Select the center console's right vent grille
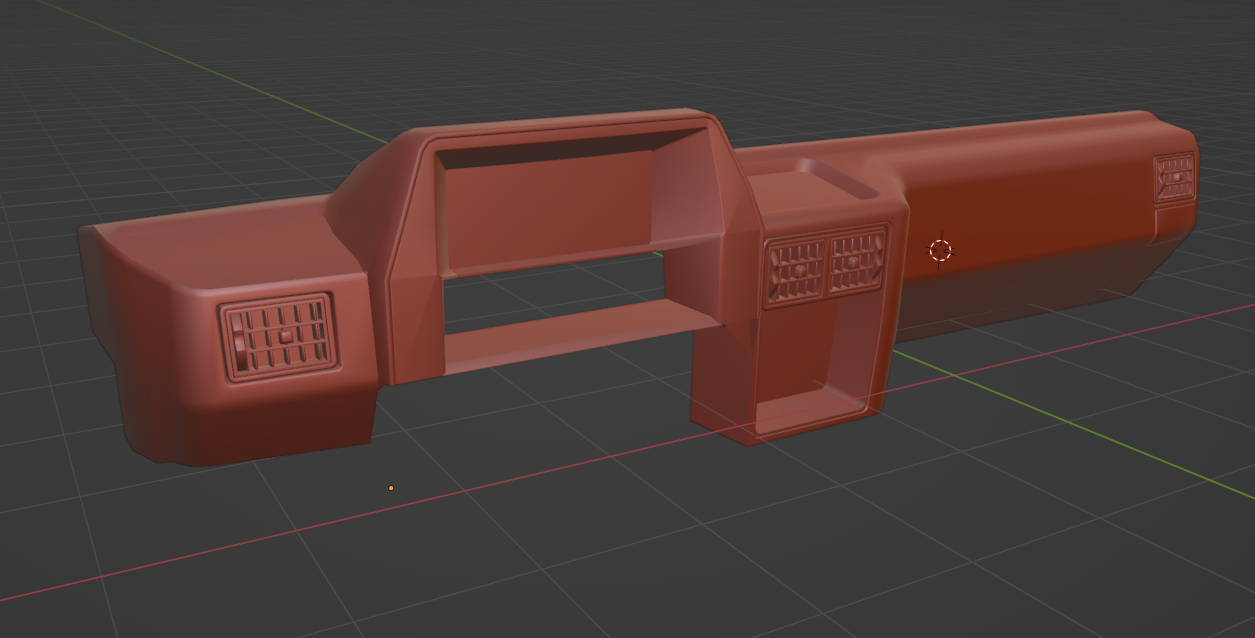The image size is (1255, 638). pyautogui.click(x=858, y=260)
